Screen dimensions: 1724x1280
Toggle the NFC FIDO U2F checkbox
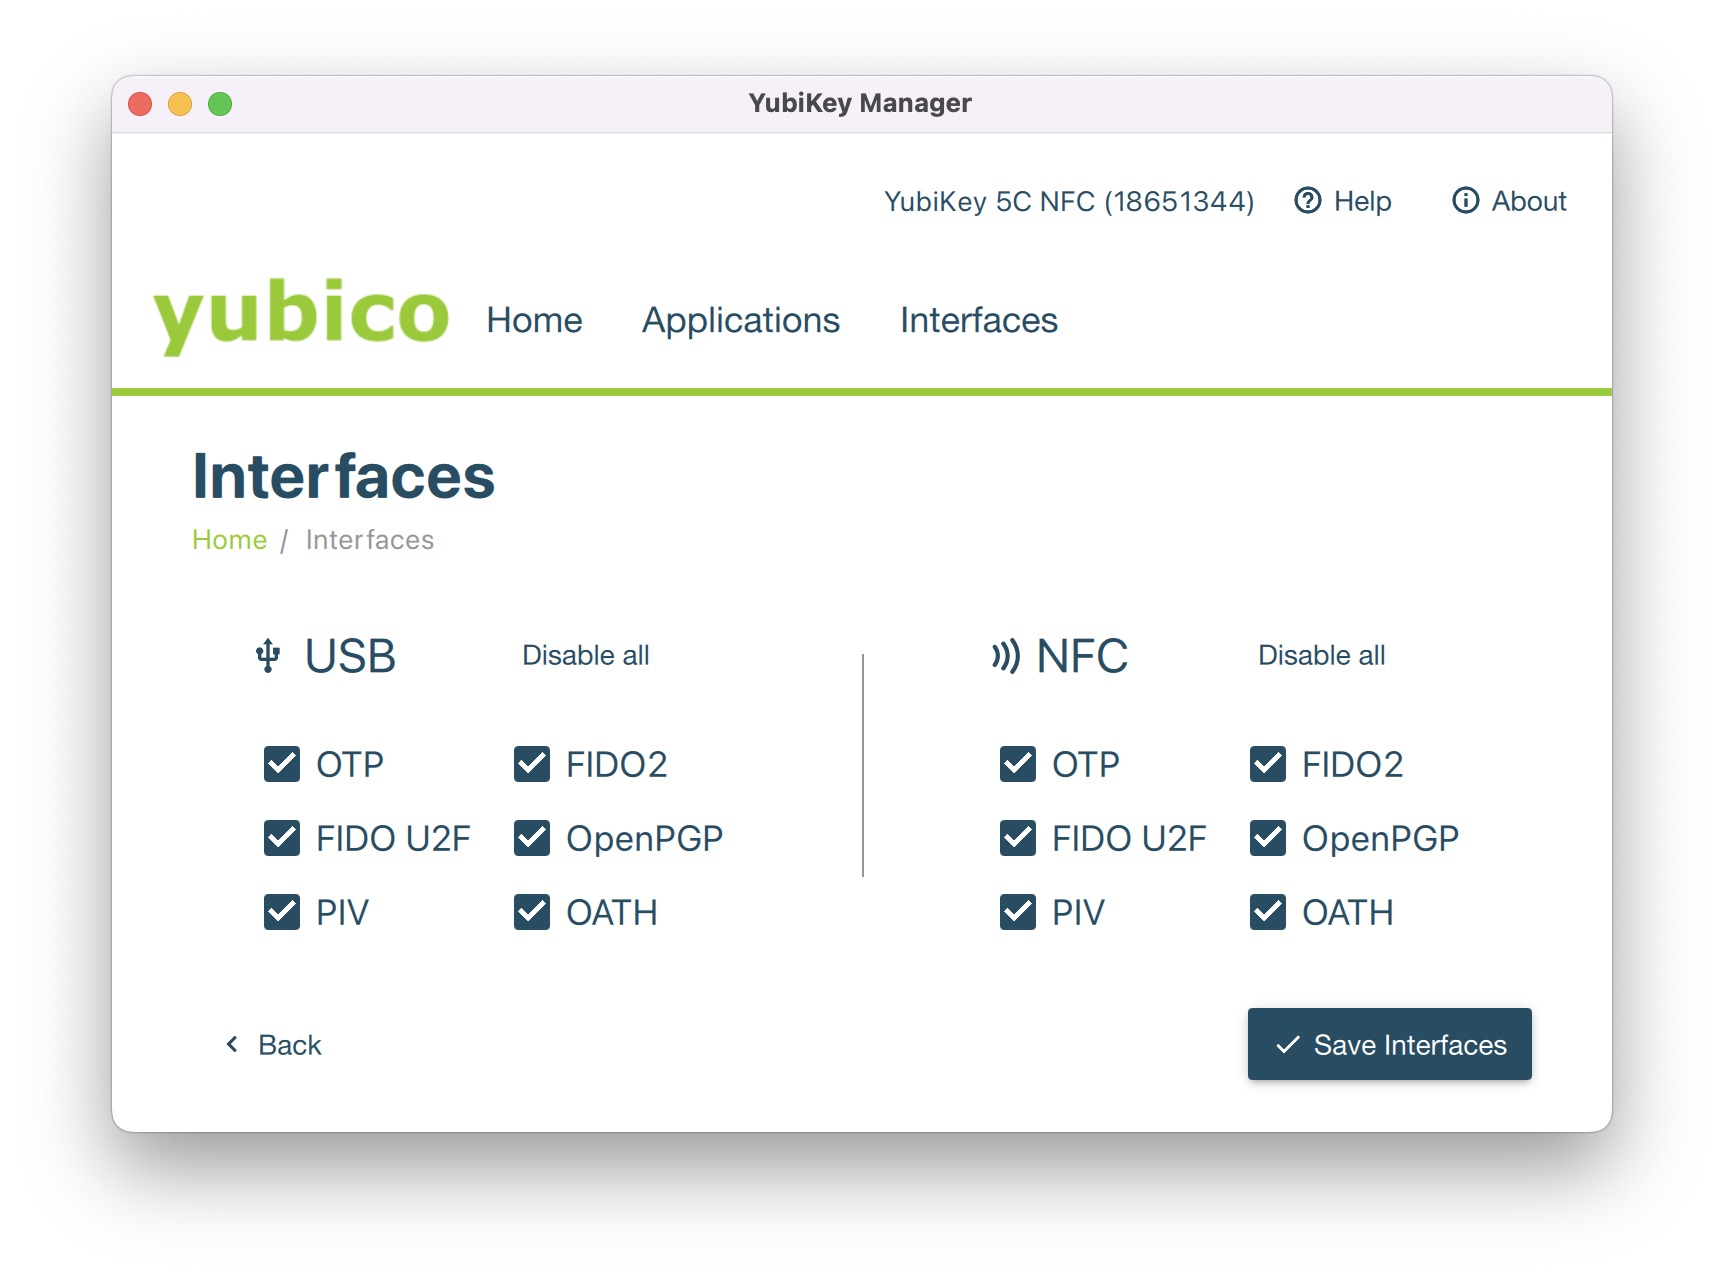1018,838
